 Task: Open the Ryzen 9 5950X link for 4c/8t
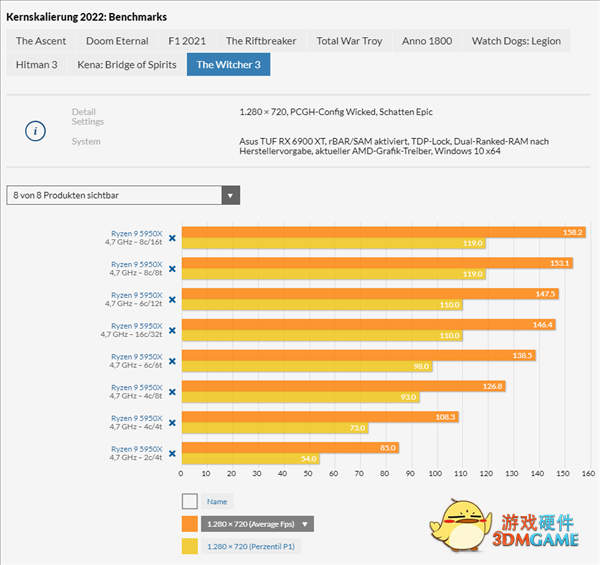[x=137, y=388]
